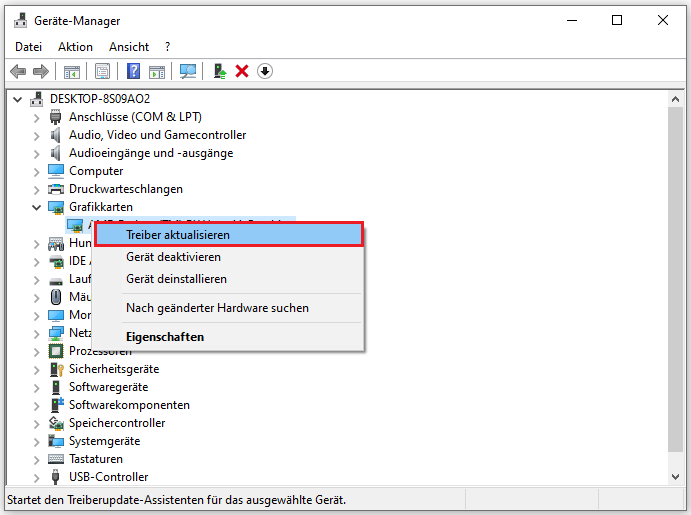Viewport: 691px width, 515px height.
Task: Click the DESKTOP-8S09AO2 computer icon
Action: tap(37, 99)
